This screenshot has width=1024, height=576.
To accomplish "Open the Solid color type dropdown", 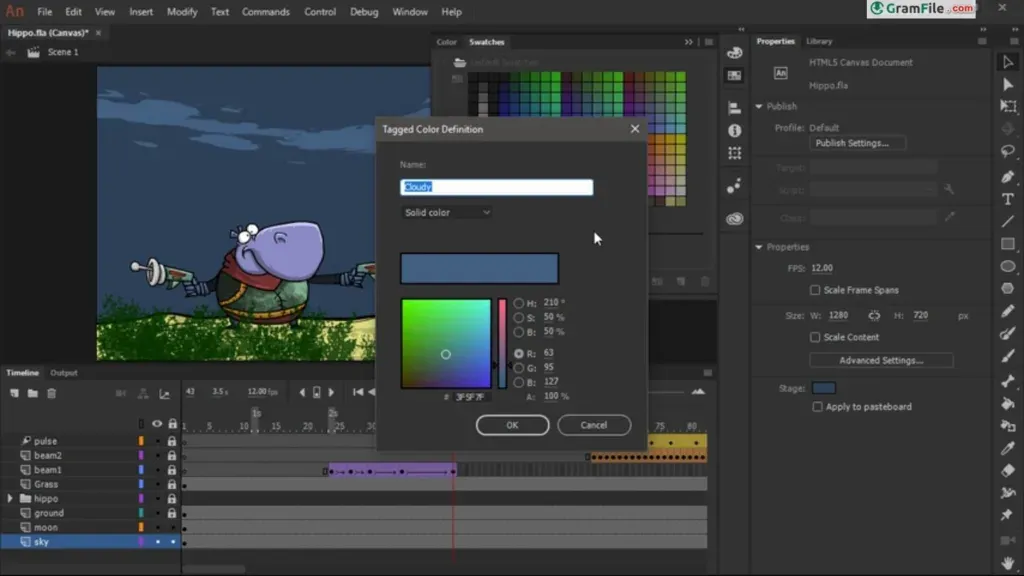I will [x=446, y=212].
